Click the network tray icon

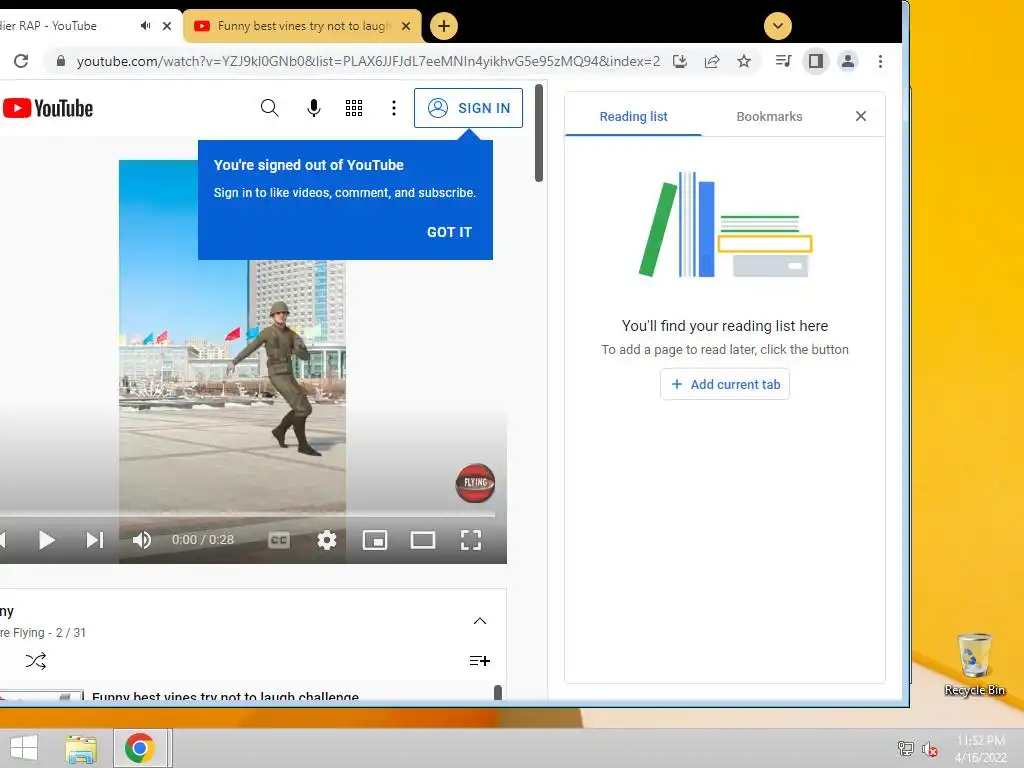tap(906, 748)
